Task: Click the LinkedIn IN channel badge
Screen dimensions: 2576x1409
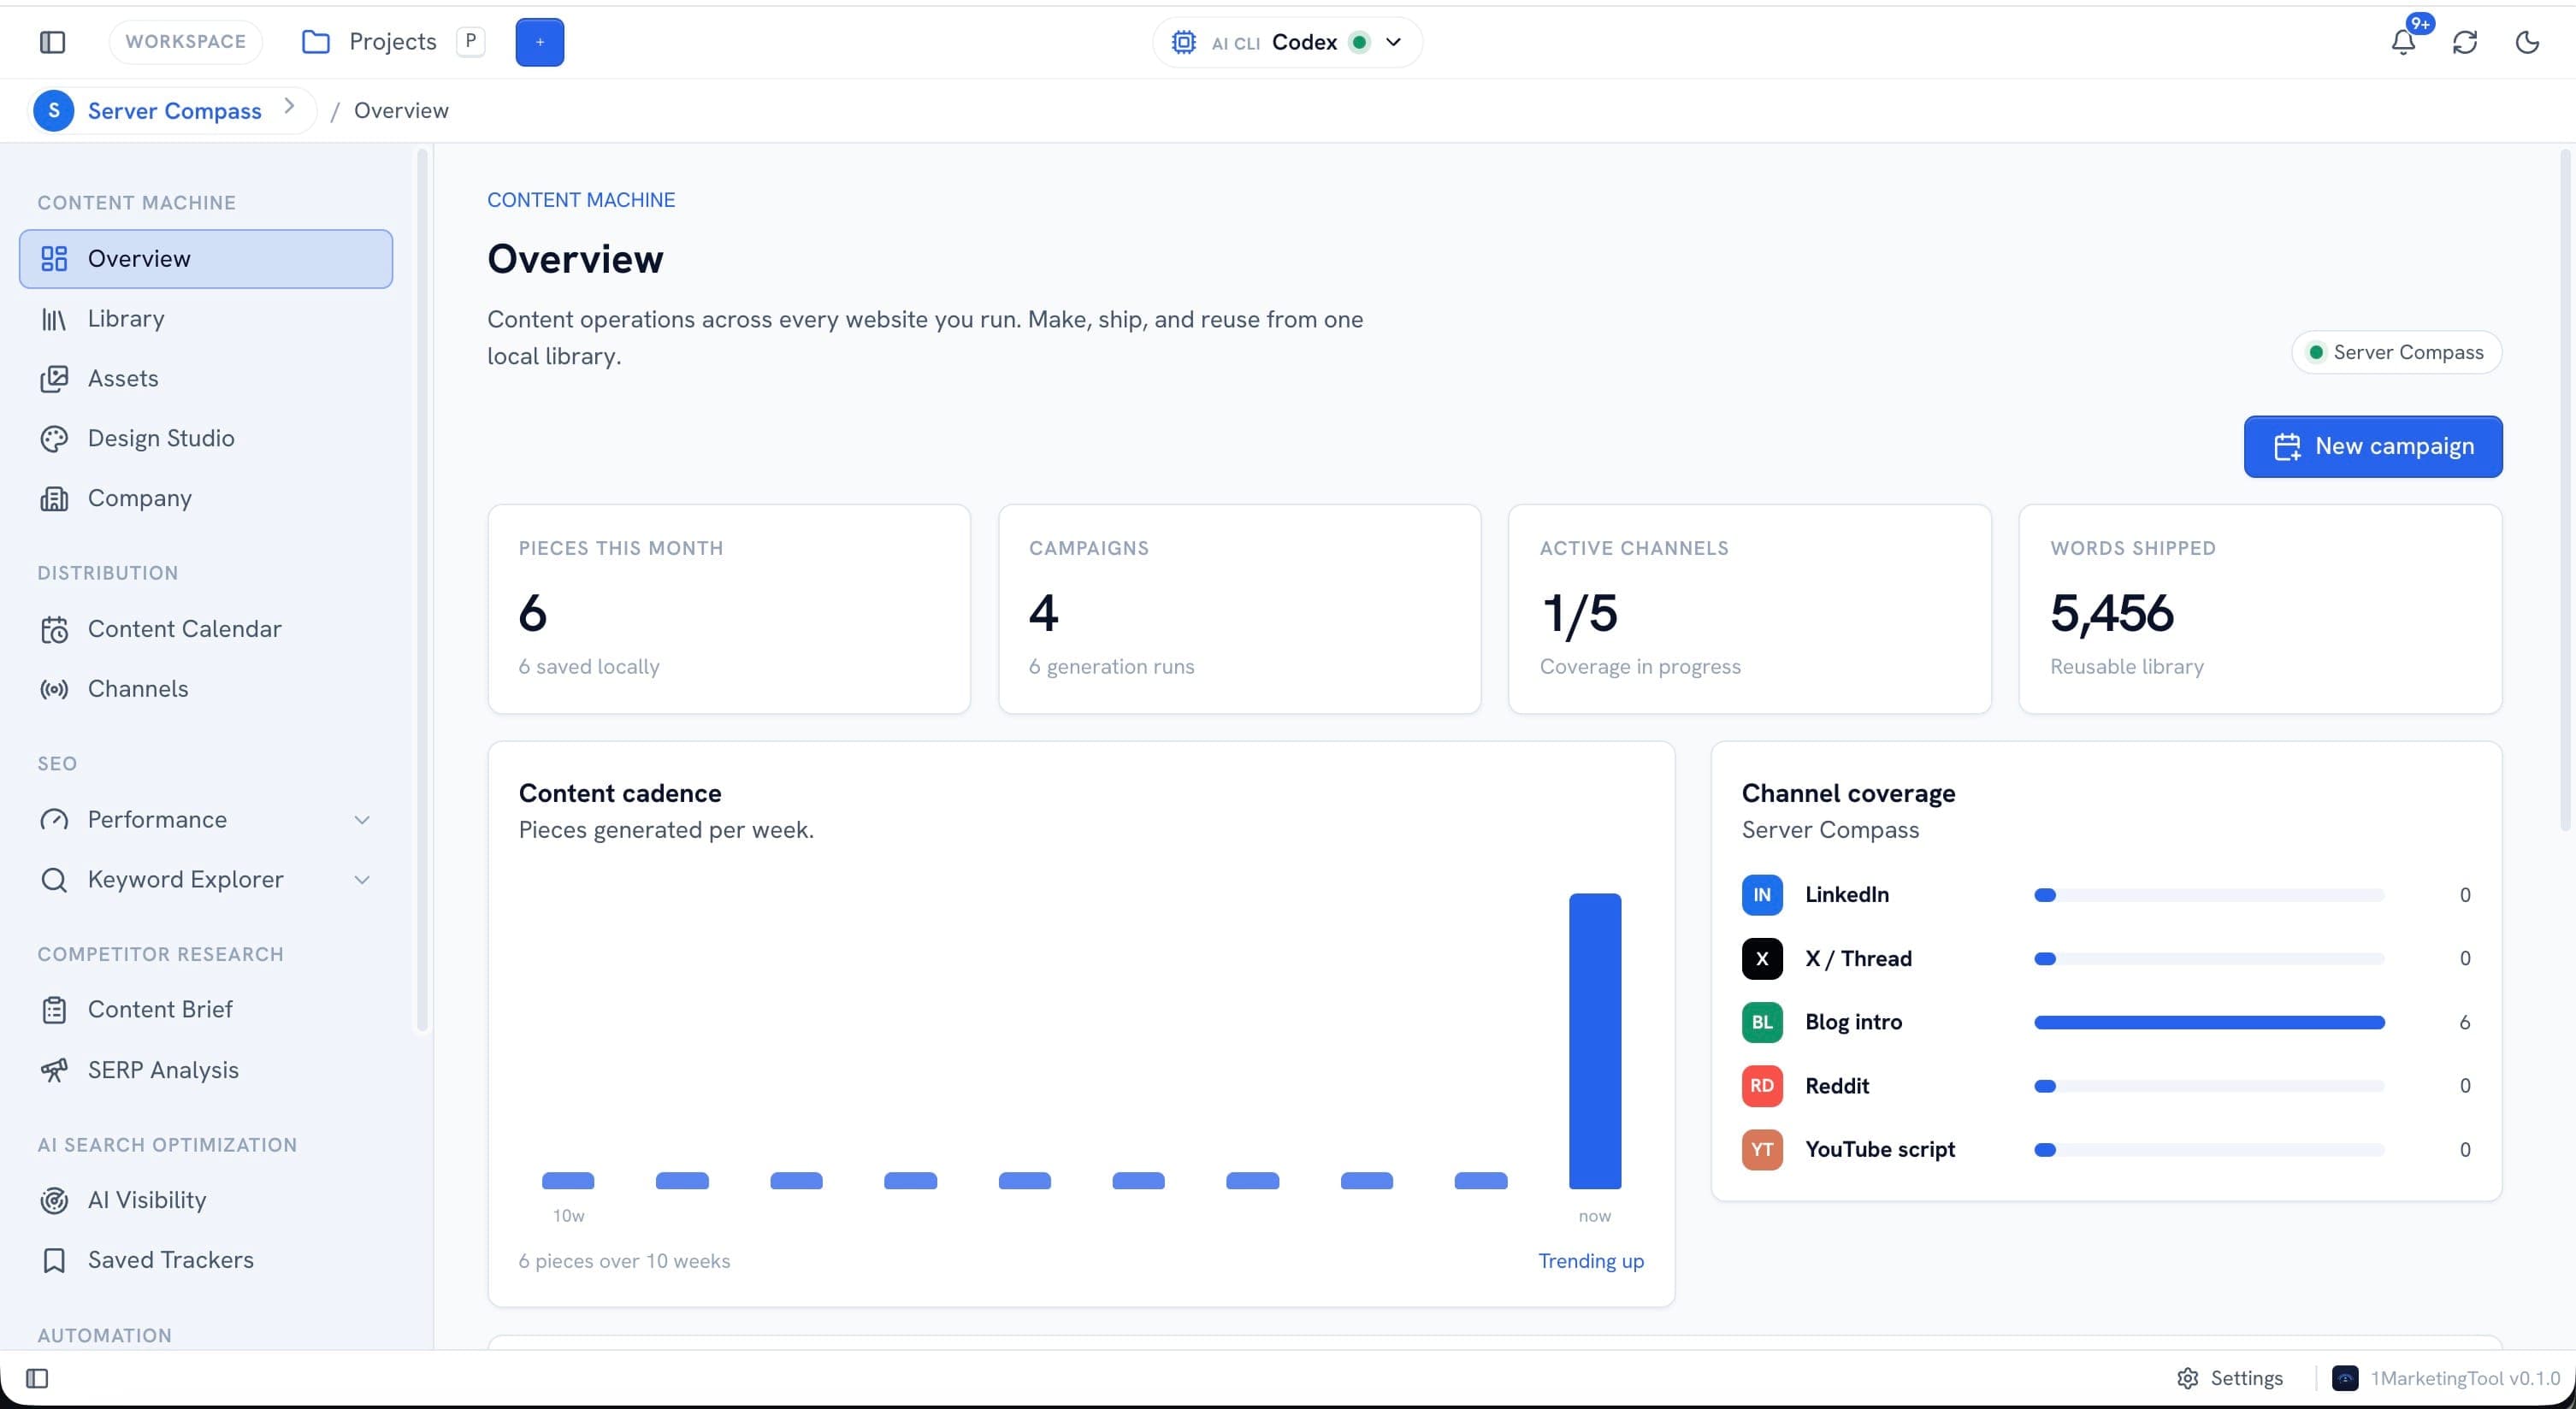Action: (x=1762, y=895)
